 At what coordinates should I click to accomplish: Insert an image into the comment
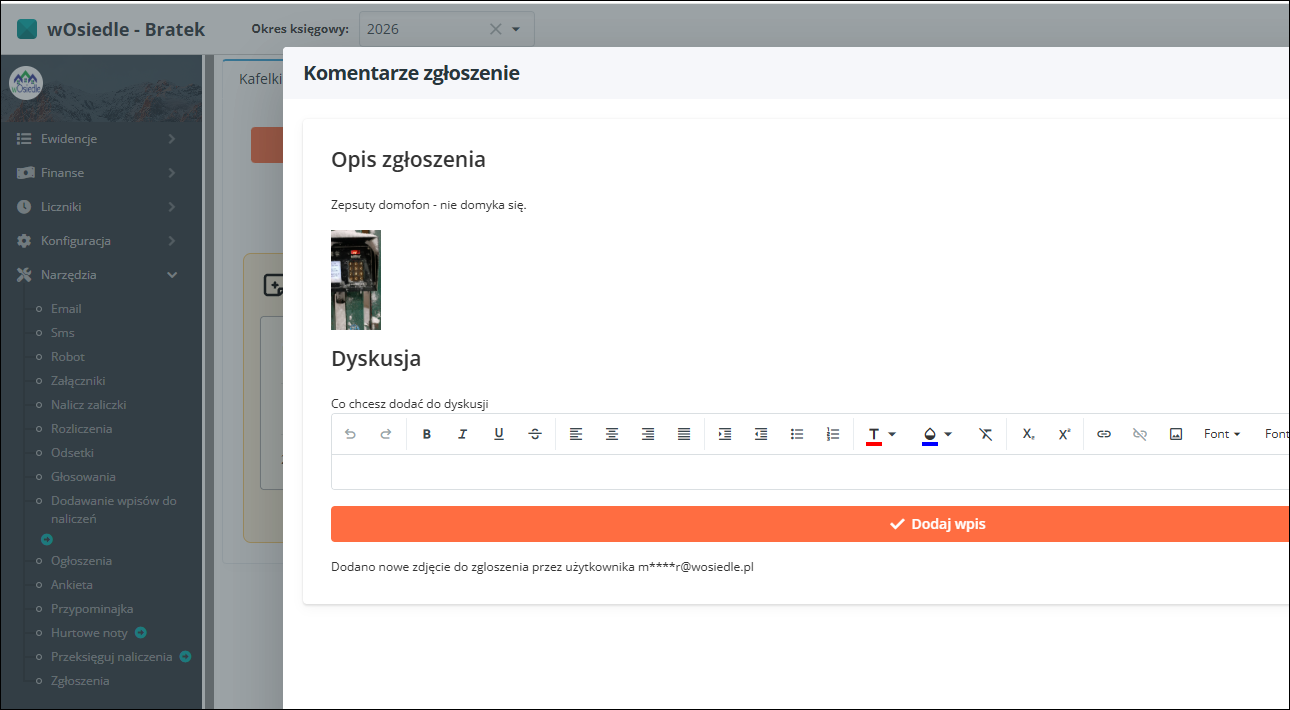click(1175, 433)
